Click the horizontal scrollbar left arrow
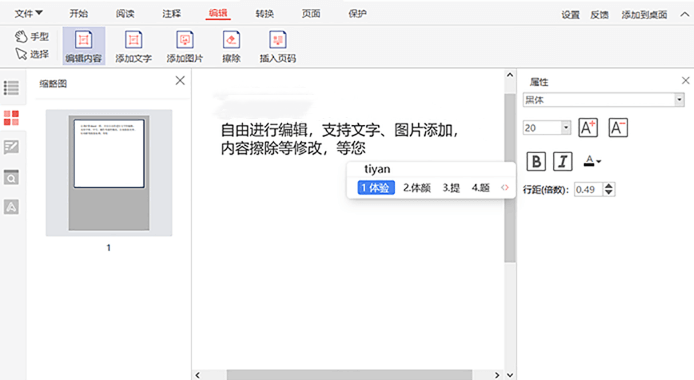 [x=197, y=375]
